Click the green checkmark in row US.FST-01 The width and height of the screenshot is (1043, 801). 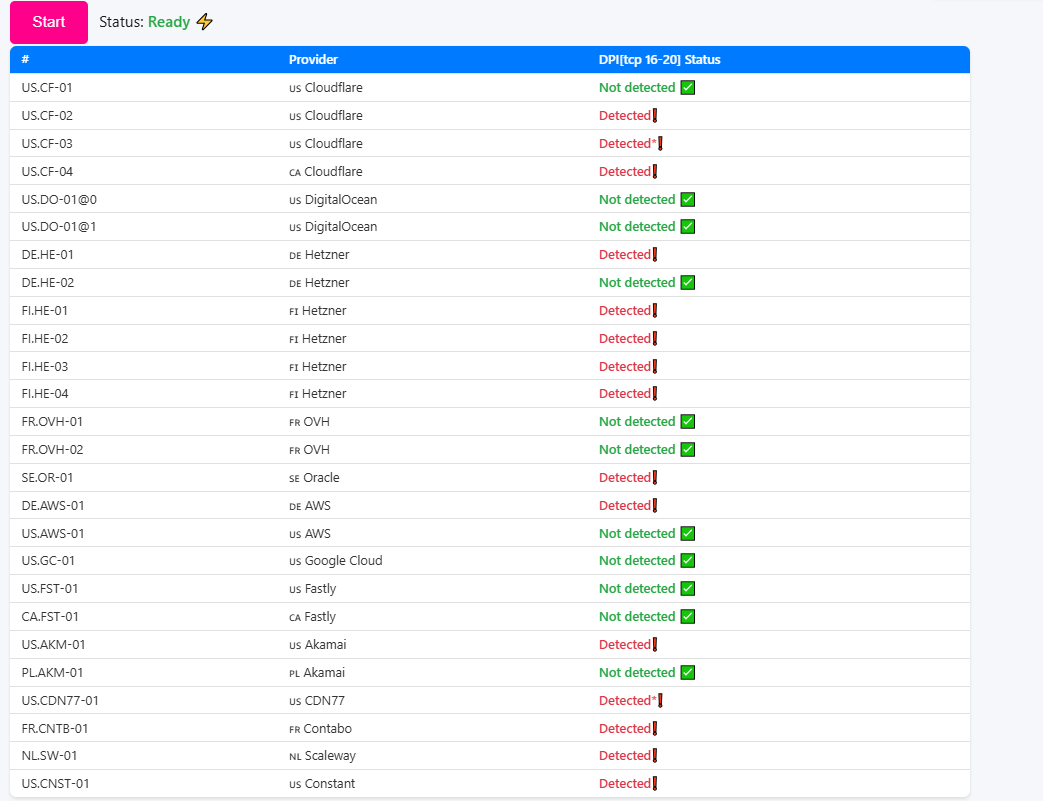tap(688, 589)
